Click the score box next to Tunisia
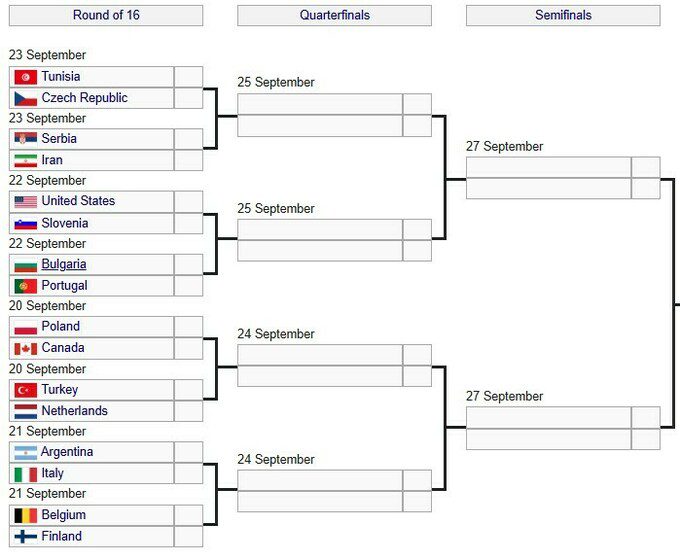 [x=188, y=77]
